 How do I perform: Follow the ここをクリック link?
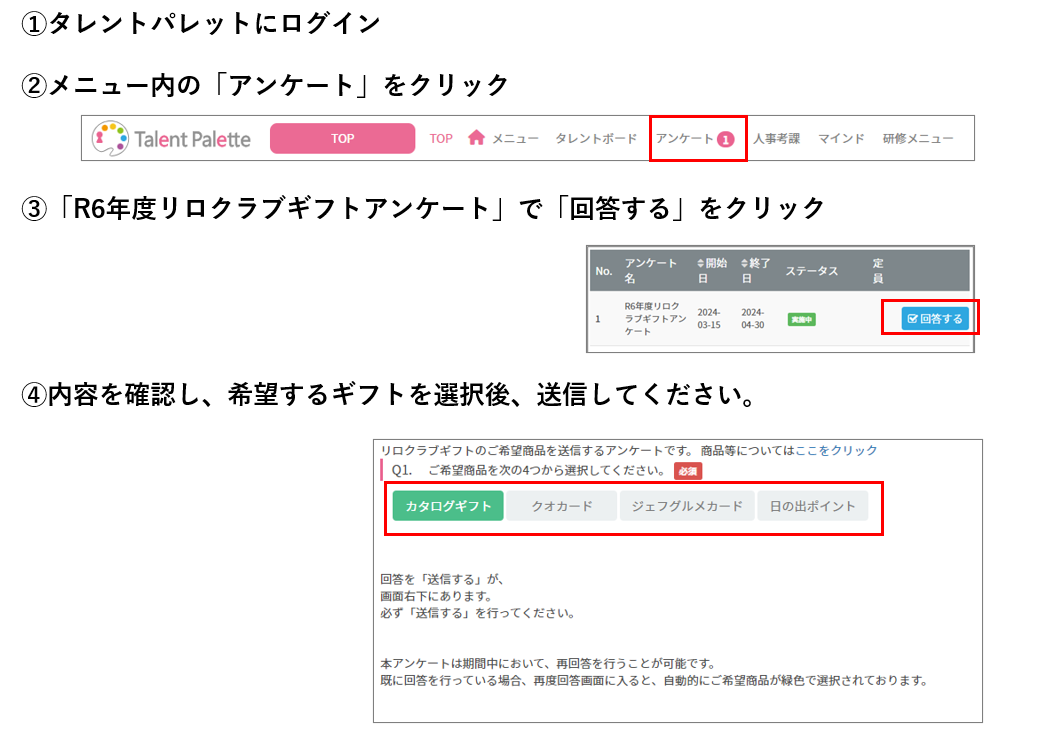point(836,450)
